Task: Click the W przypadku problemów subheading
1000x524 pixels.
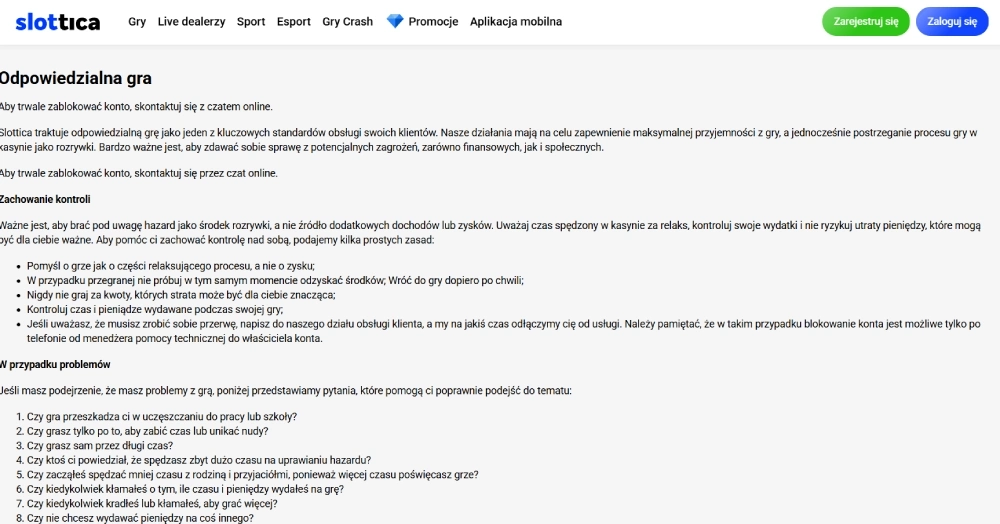Action: click(x=55, y=365)
